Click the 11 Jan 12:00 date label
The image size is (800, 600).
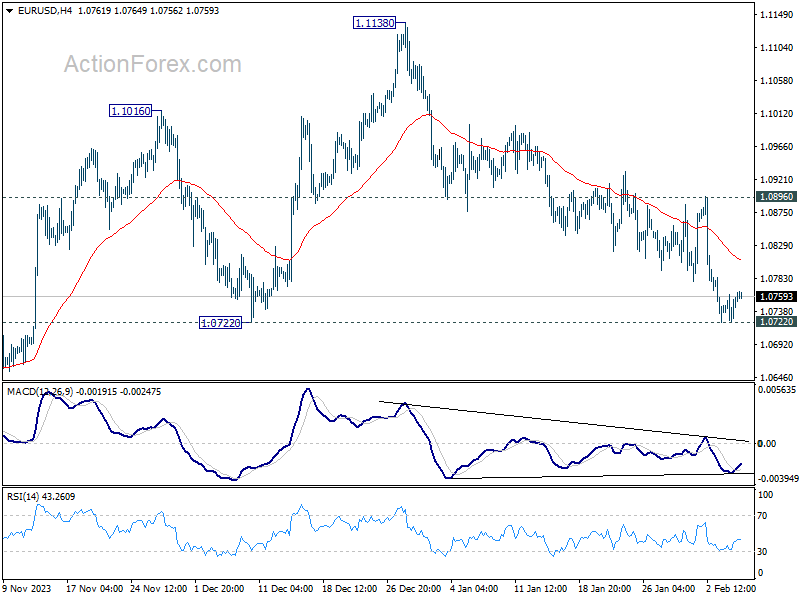coord(540,588)
